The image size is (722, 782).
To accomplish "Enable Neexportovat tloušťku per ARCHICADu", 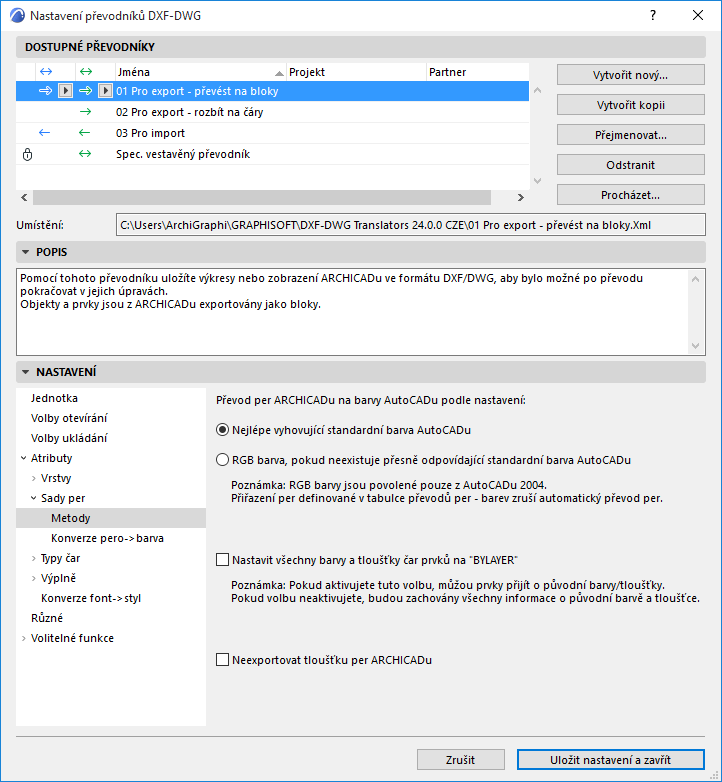I will [x=222, y=660].
